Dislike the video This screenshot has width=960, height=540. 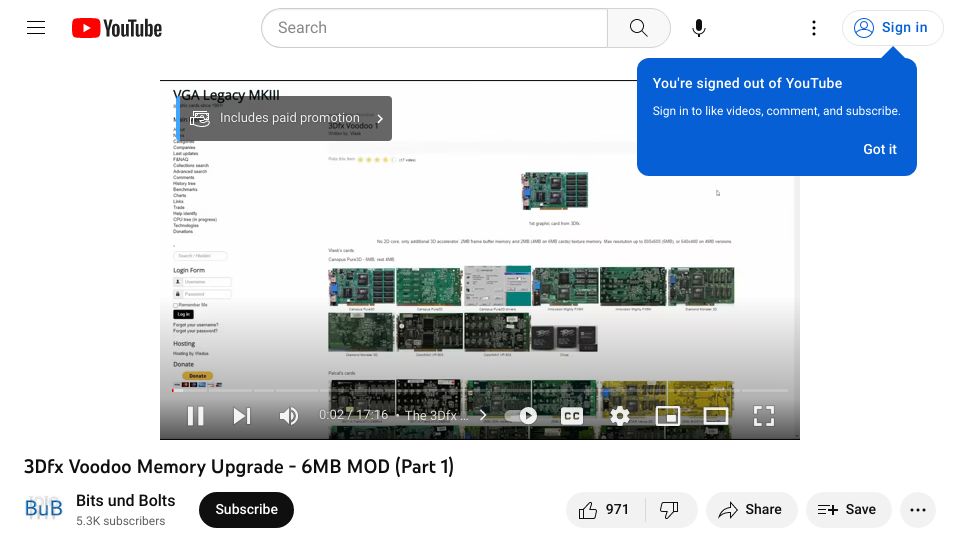point(670,509)
